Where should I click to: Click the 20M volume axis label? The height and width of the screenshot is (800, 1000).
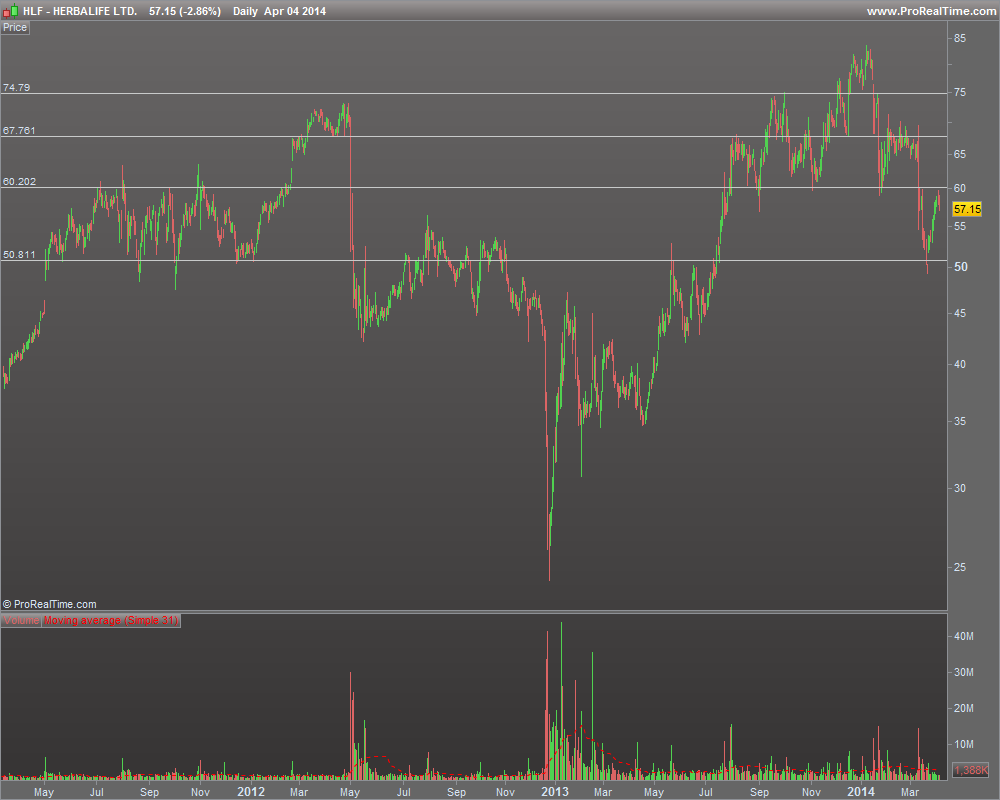(964, 708)
